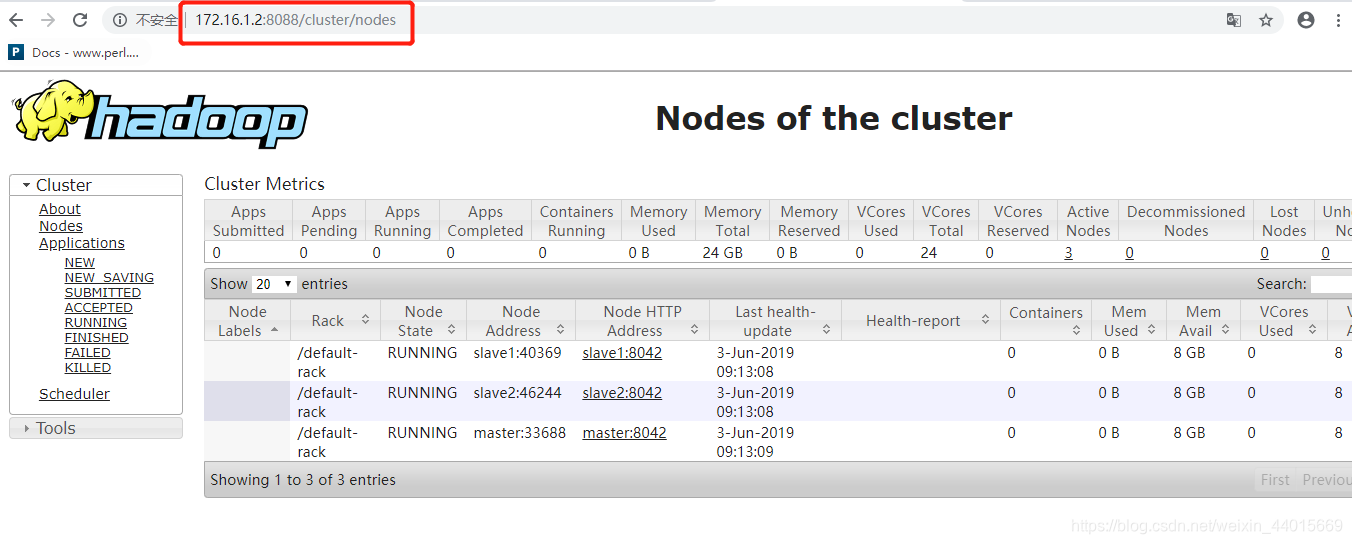Filter applications by SUBMITTED state
Screen dimensions: 1352x544
[103, 293]
